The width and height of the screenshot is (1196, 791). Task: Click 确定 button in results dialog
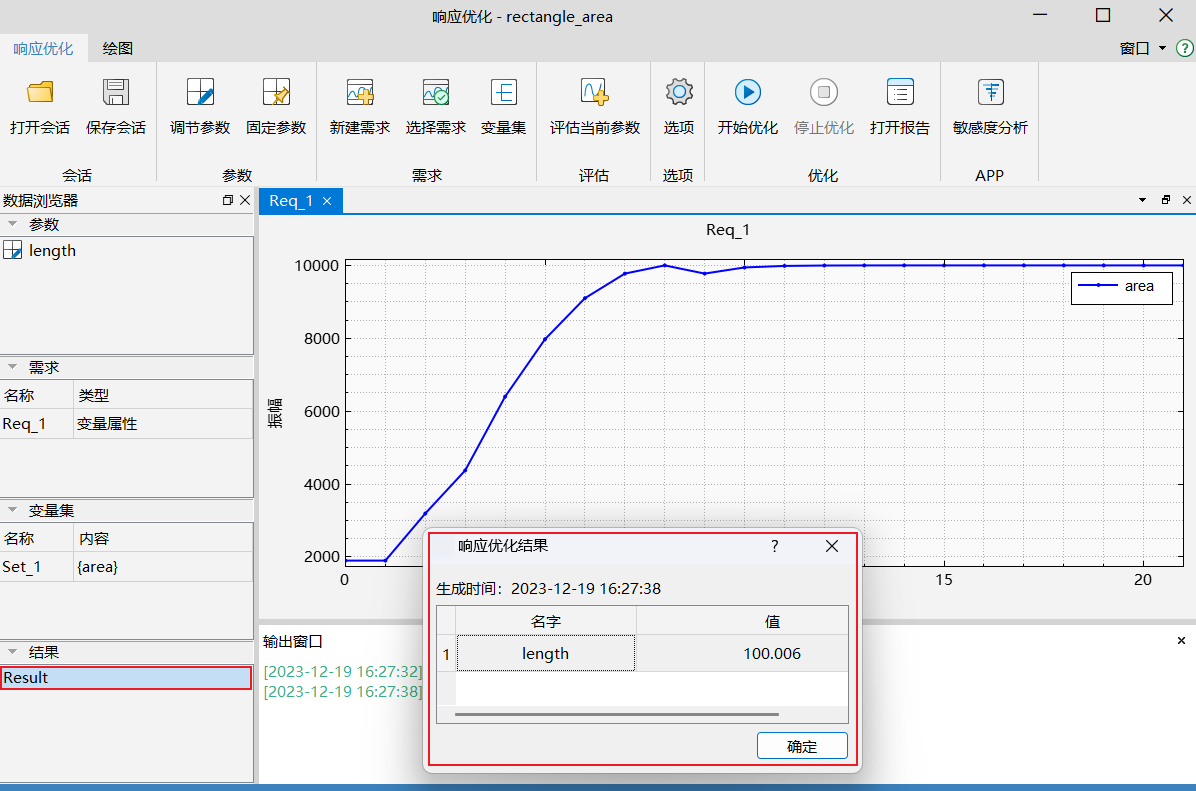pos(802,746)
